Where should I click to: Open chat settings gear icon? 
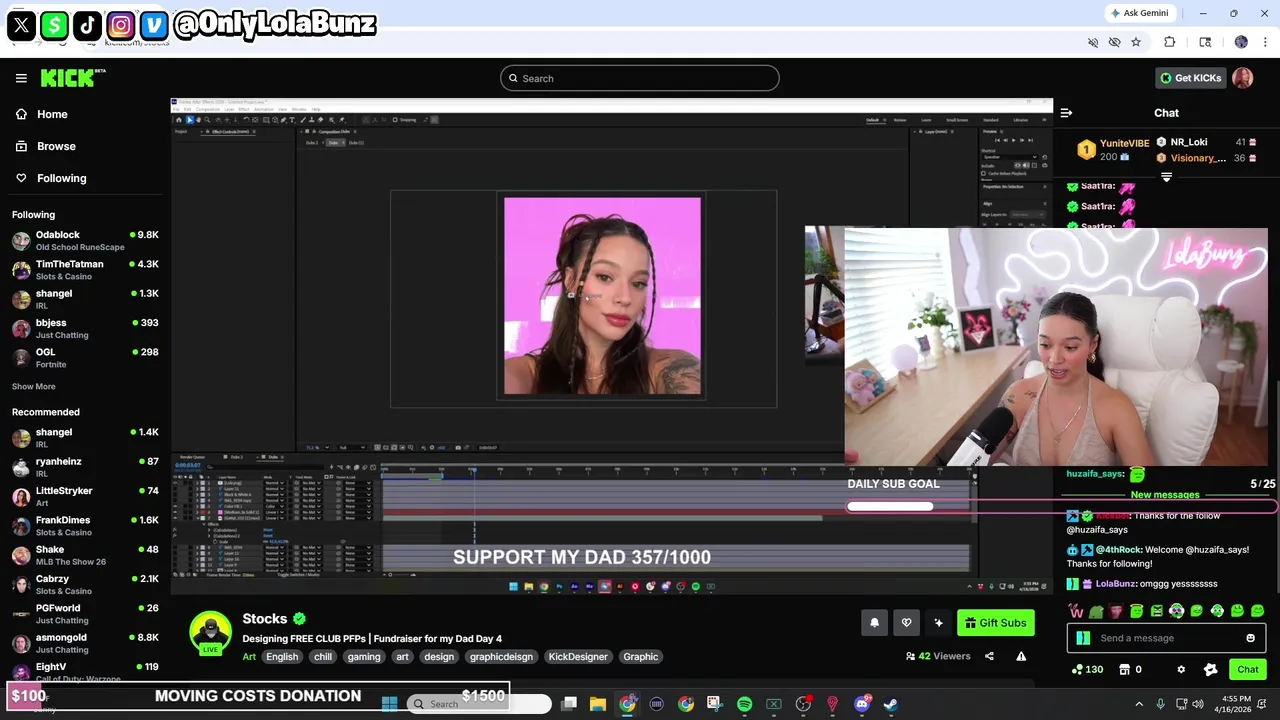click(x=1181, y=670)
